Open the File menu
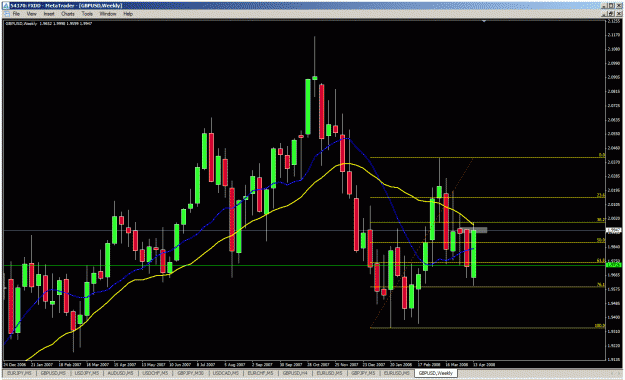Screen dimensions: 625x380 point(16,14)
